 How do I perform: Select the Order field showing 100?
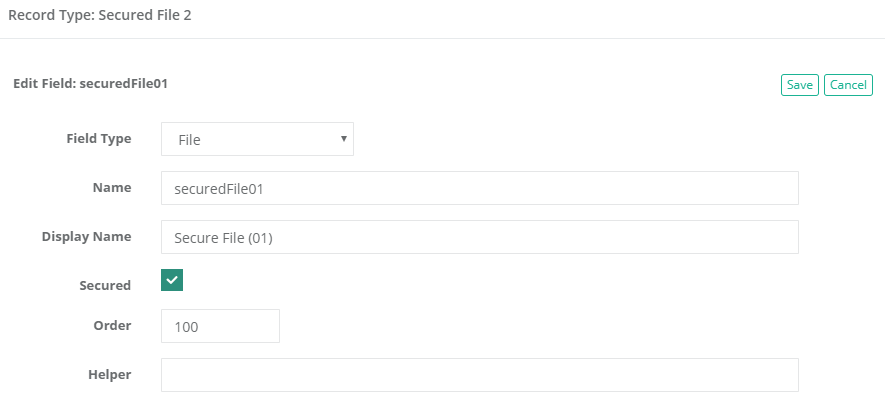tap(220, 326)
